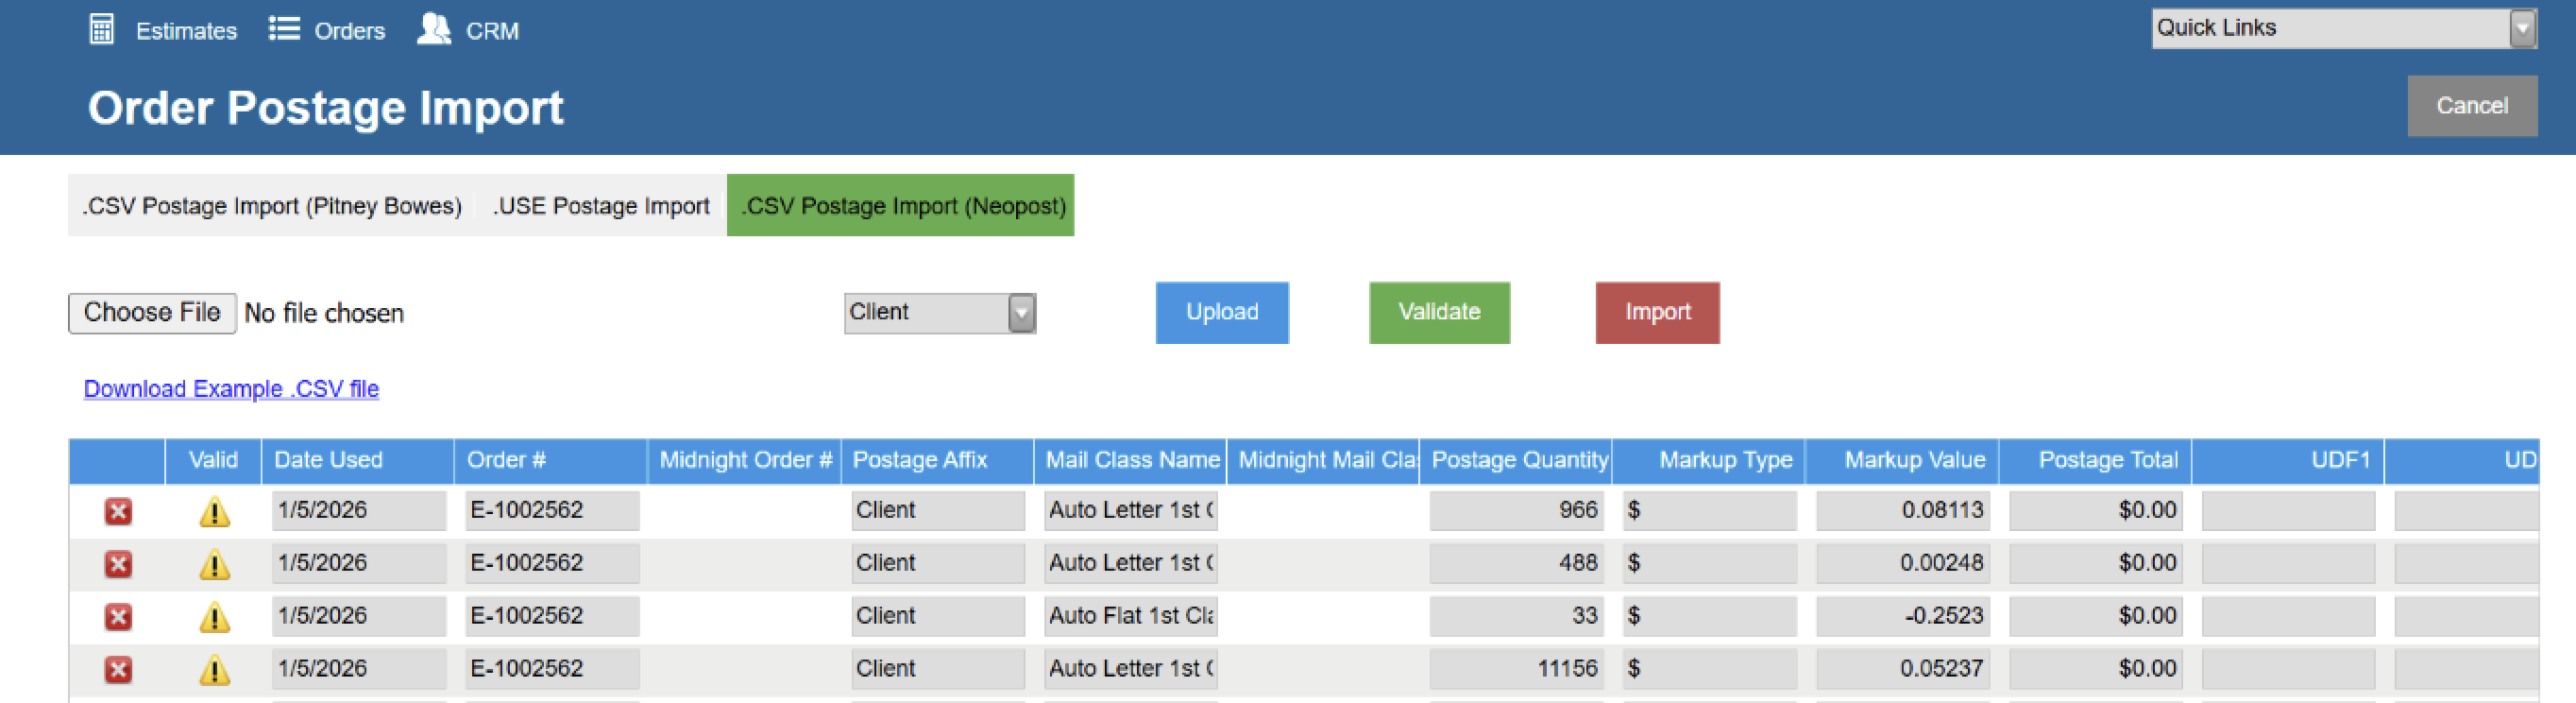Click the No file chosen text
The width and height of the screenshot is (2576, 703).
(x=324, y=314)
